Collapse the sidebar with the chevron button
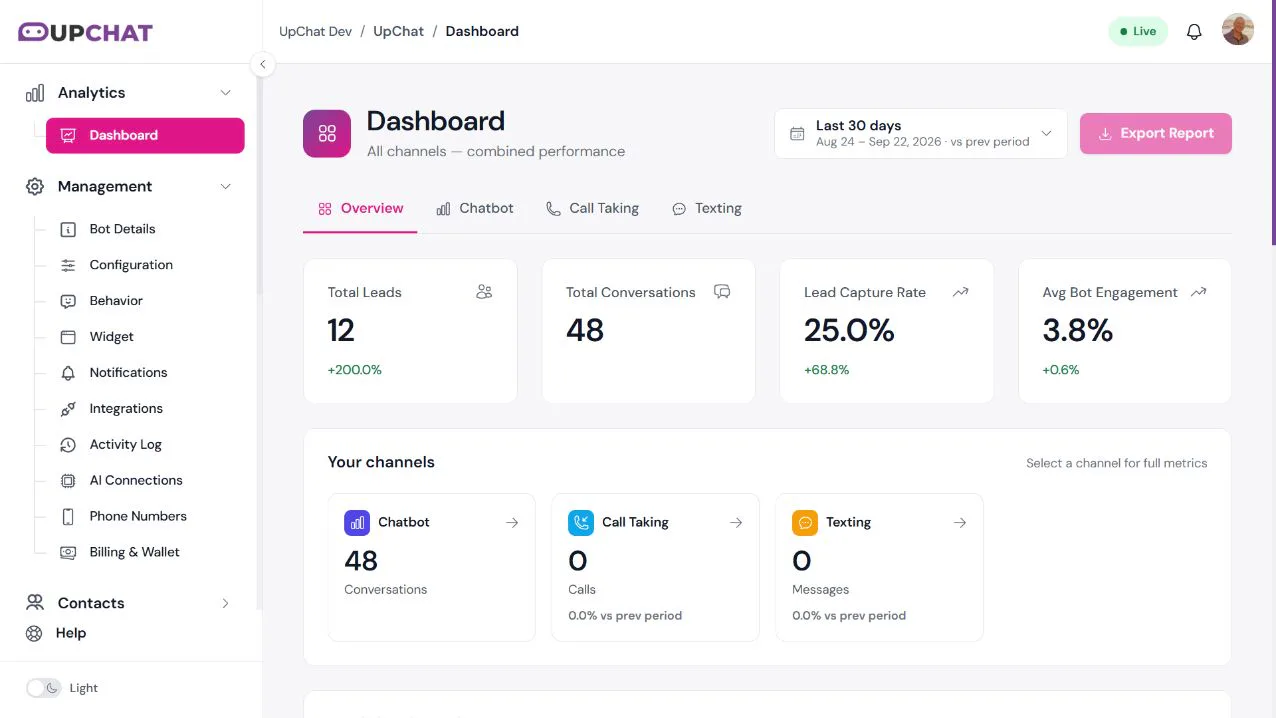The image size is (1276, 718). click(262, 64)
